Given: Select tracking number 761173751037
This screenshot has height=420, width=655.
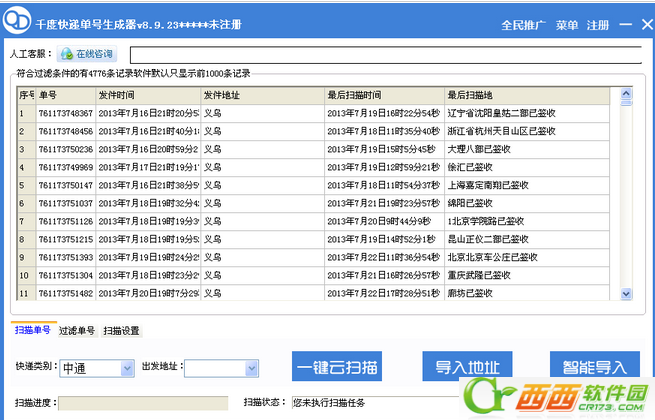Looking at the screenshot, I should click(x=66, y=203).
